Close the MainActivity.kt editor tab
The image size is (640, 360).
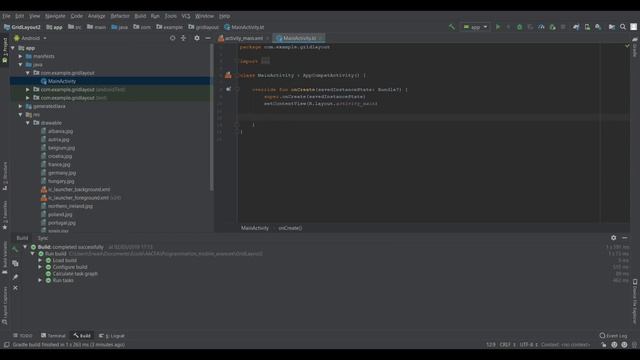click(321, 38)
